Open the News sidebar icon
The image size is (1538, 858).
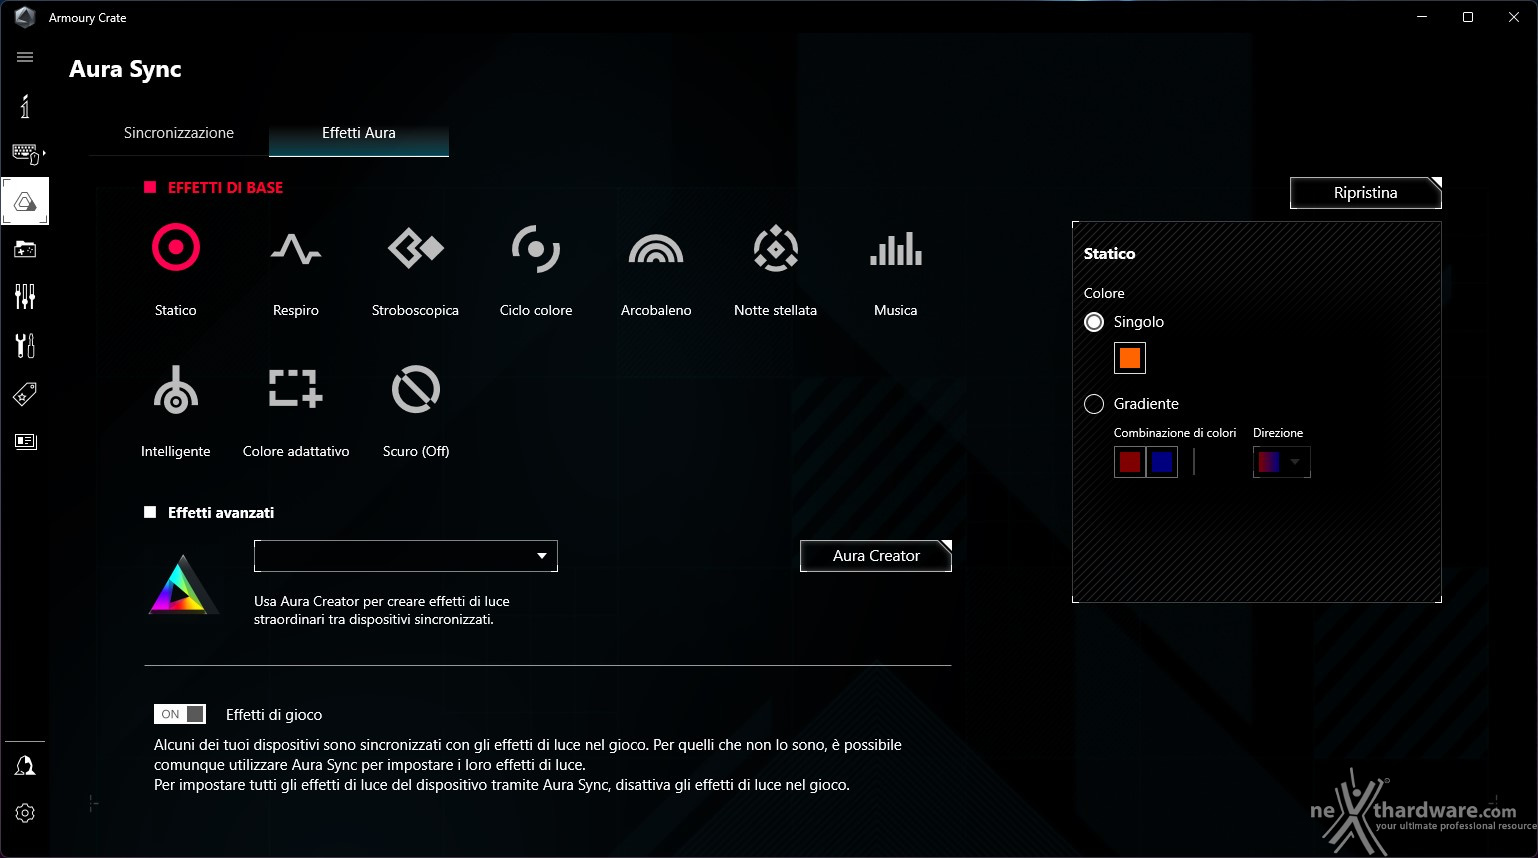25,441
